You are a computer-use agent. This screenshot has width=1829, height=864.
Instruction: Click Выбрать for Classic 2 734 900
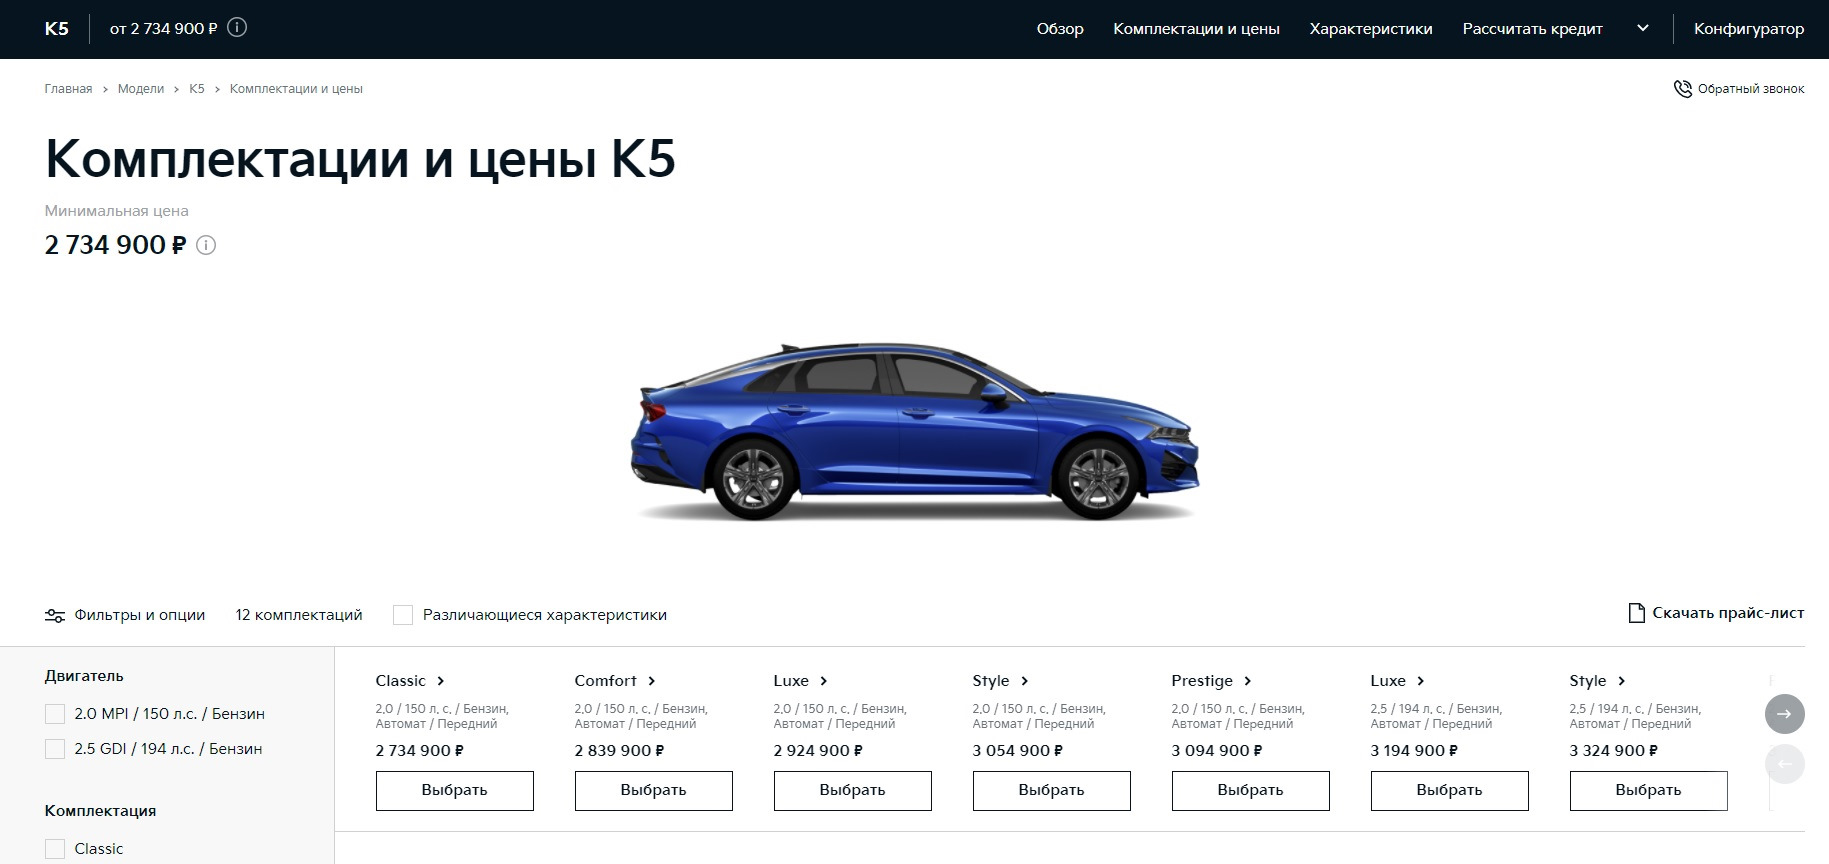[x=455, y=791]
